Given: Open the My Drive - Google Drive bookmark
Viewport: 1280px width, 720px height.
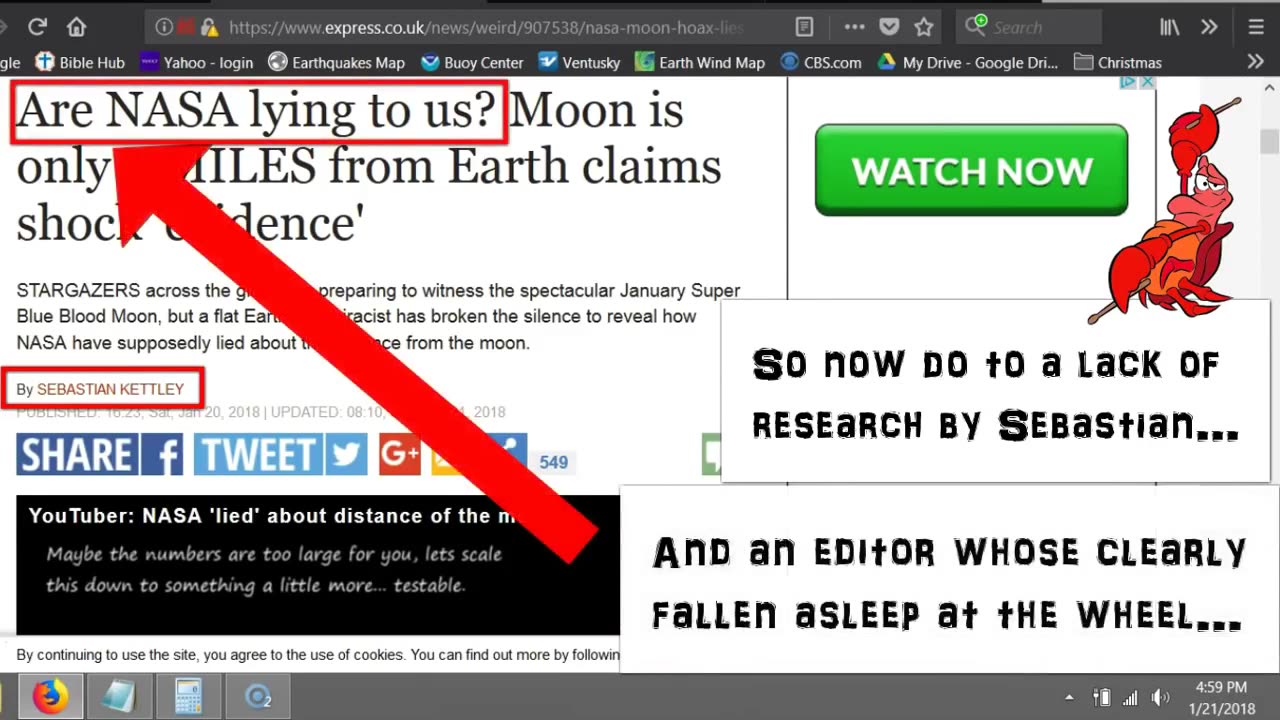Looking at the screenshot, I should pos(967,62).
